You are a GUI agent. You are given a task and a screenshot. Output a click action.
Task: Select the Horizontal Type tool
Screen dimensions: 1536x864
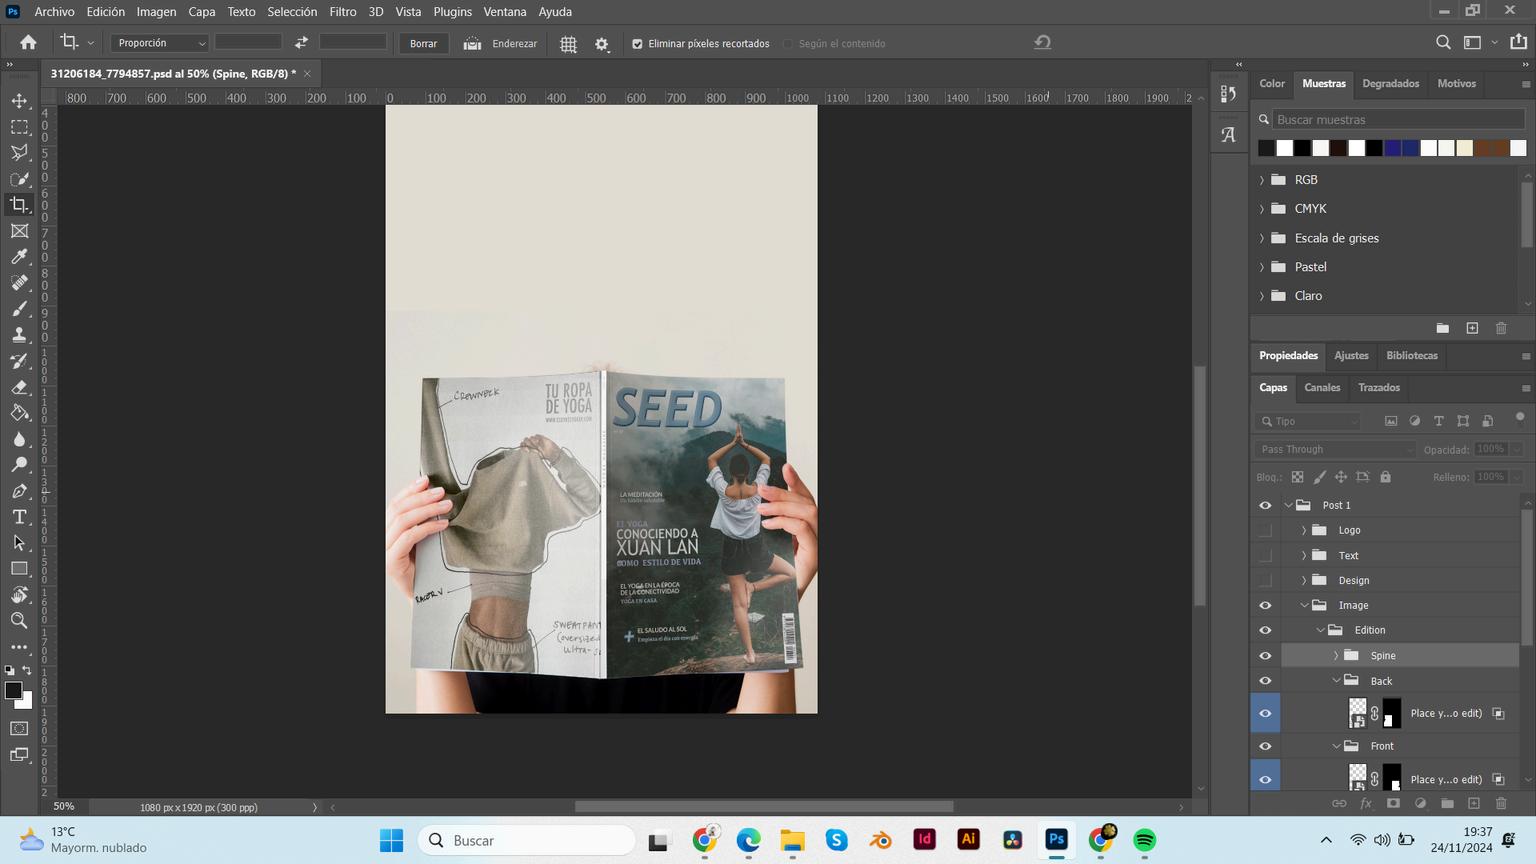pos(19,517)
